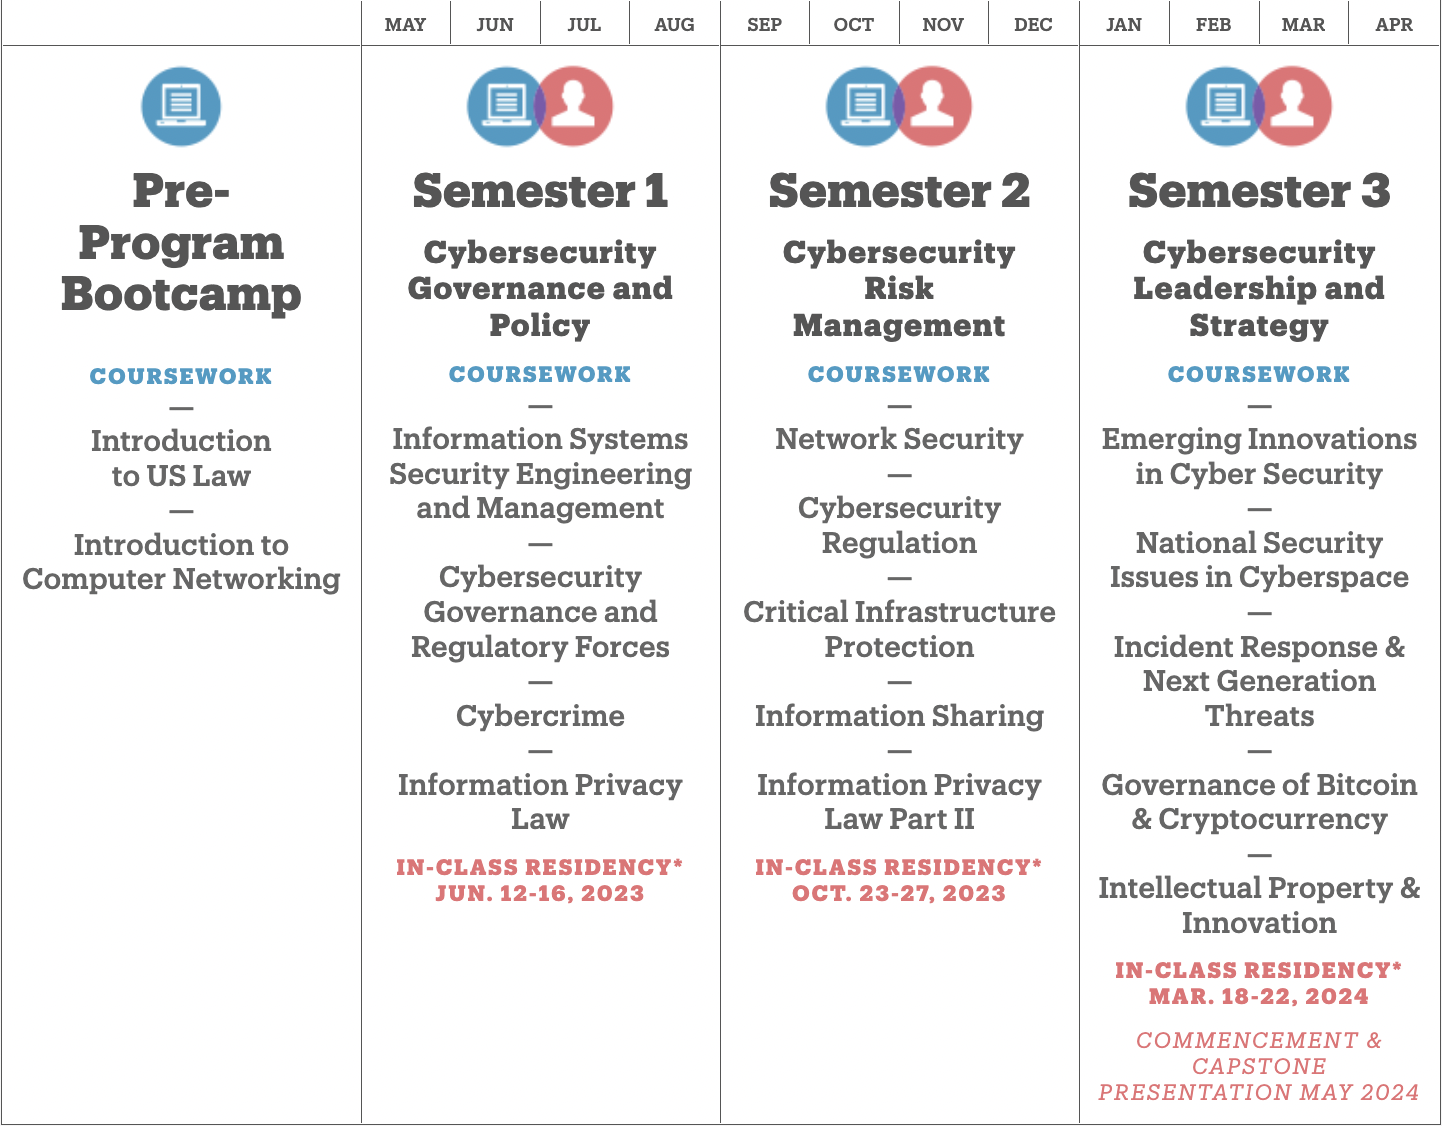Open the Cybercrime course

[x=540, y=716]
